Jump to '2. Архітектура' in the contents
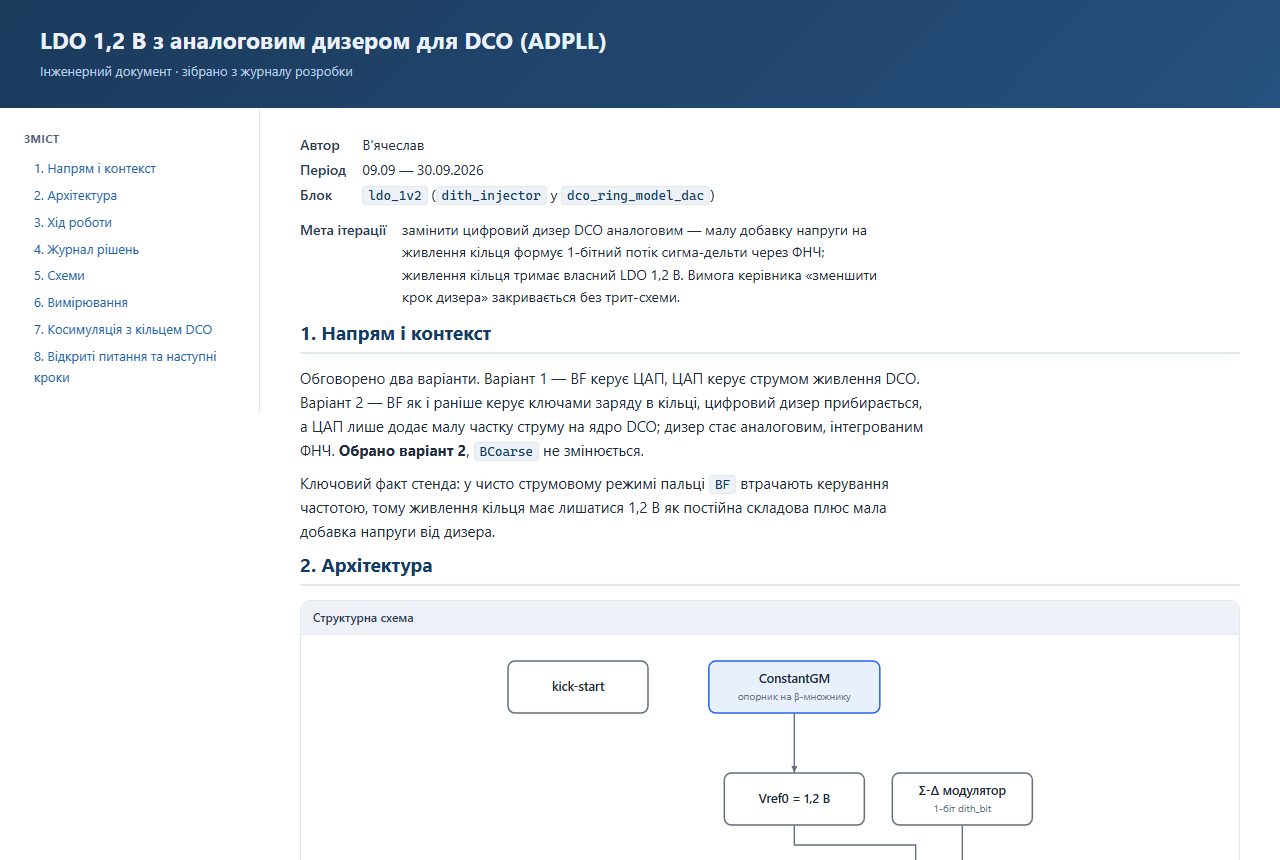The width and height of the screenshot is (1280, 860). [x=75, y=196]
